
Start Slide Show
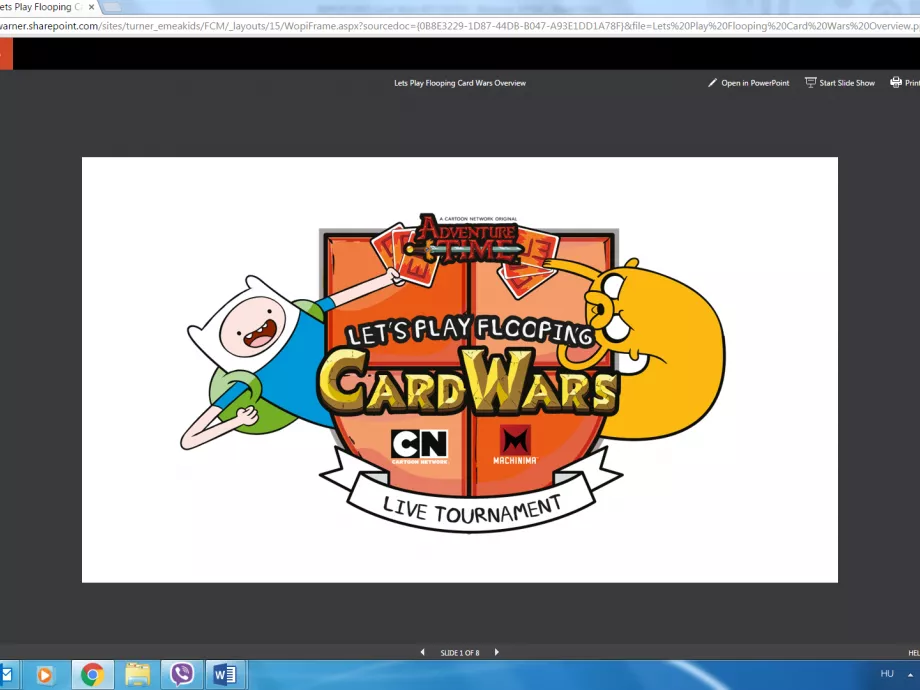tap(840, 83)
